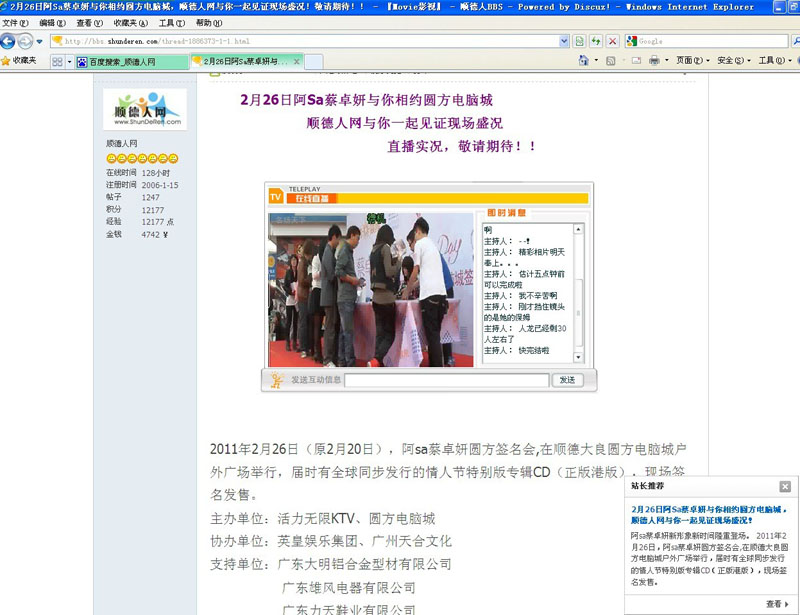Expand the Print dropdown arrow
The width and height of the screenshot is (800, 615).
[666, 61]
